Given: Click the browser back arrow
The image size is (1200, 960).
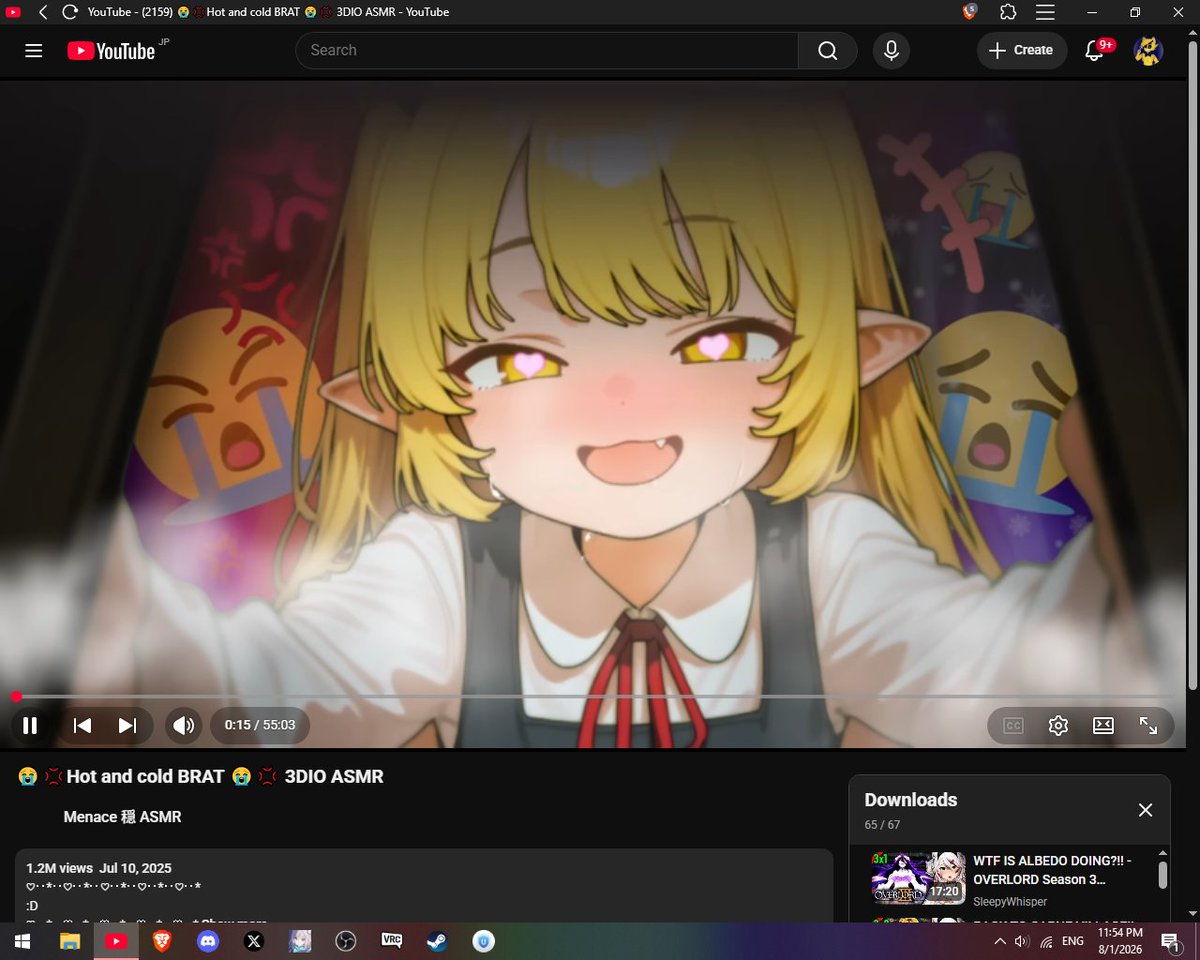Looking at the screenshot, I should point(42,12).
